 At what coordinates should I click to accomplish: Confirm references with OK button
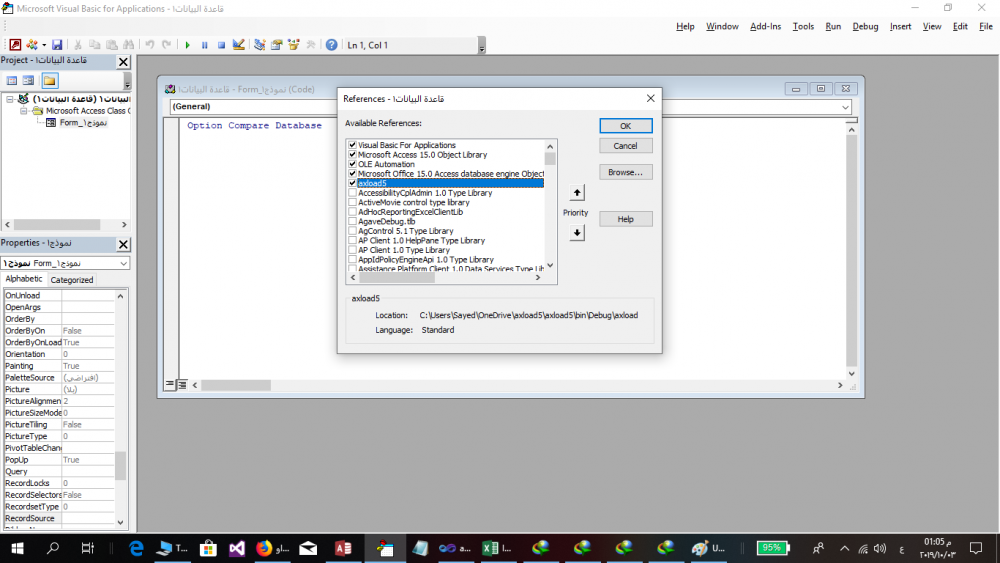point(626,126)
